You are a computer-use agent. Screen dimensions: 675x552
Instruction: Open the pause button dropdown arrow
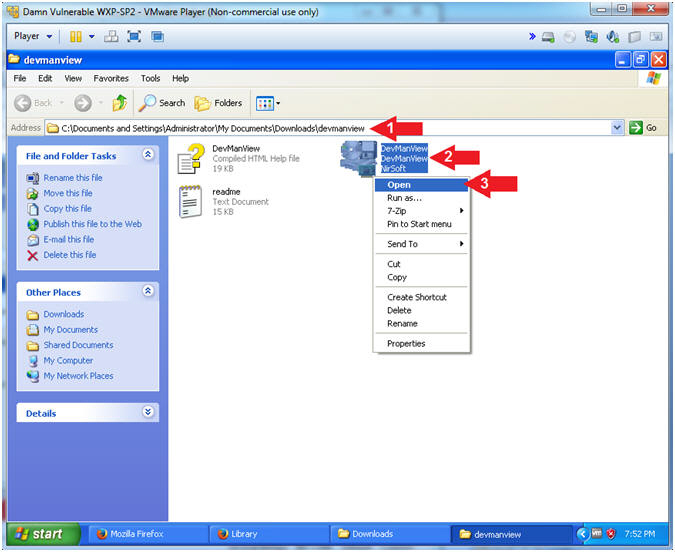(x=92, y=37)
